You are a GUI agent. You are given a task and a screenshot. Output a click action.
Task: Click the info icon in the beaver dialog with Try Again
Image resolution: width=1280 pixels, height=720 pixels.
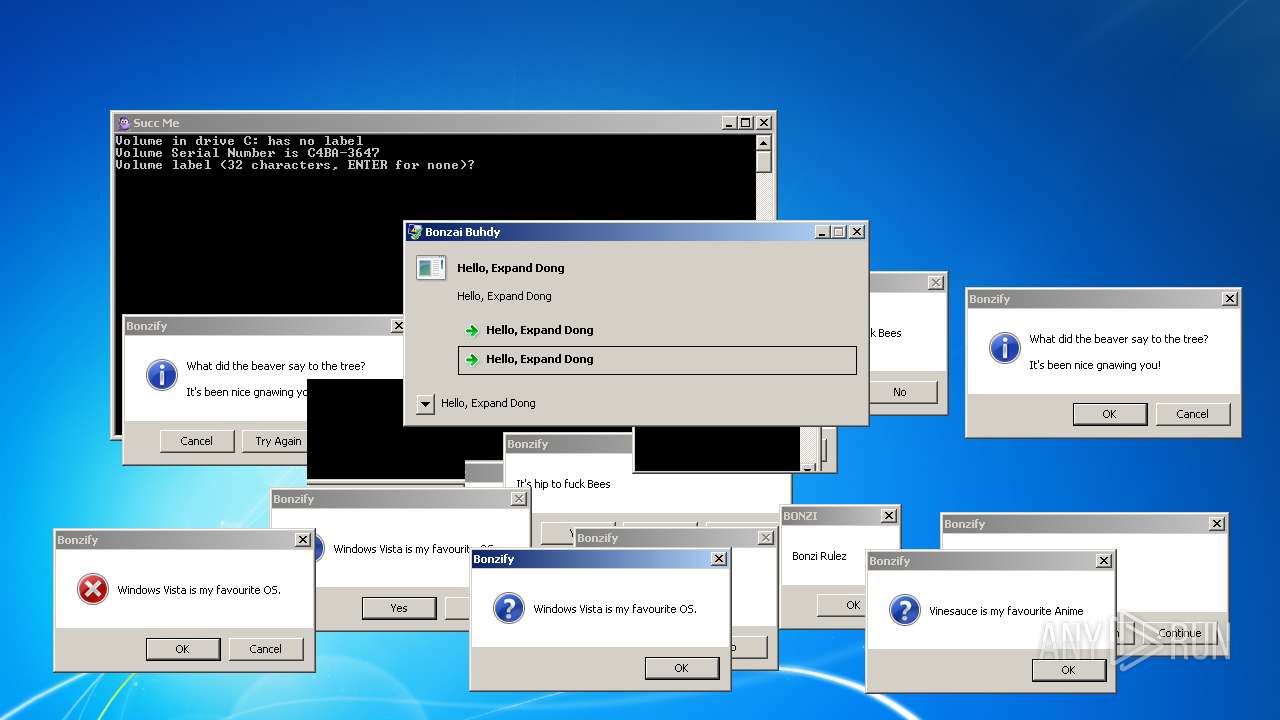(161, 375)
